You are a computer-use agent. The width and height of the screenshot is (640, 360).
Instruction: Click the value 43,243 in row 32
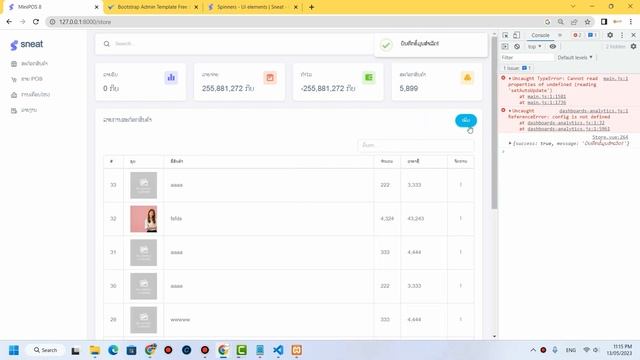[416, 219]
